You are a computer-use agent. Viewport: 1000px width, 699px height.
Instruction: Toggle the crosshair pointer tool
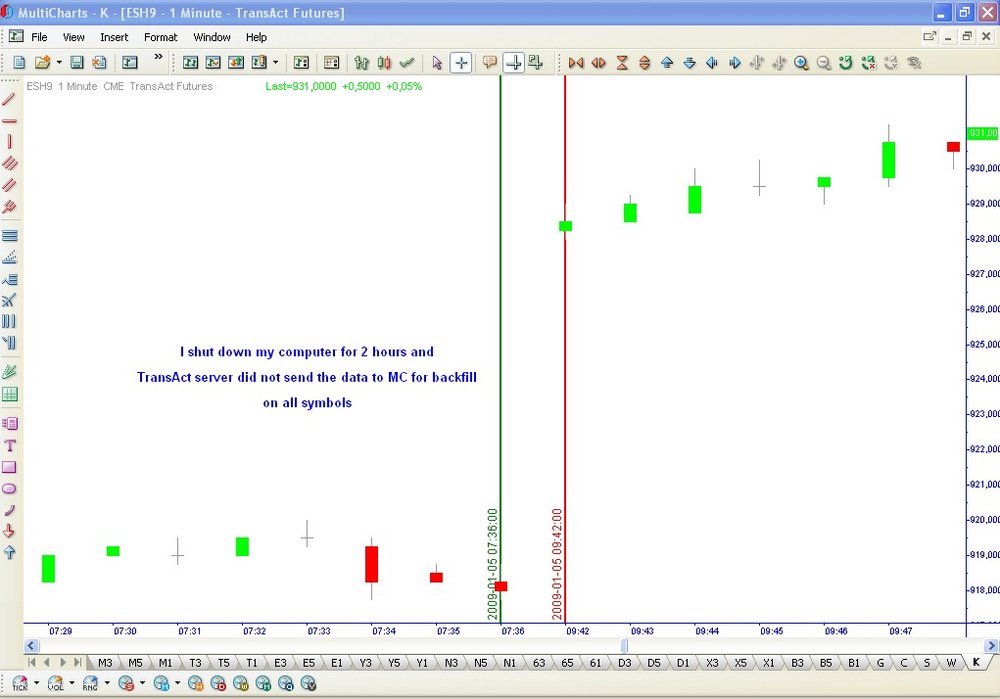click(461, 63)
